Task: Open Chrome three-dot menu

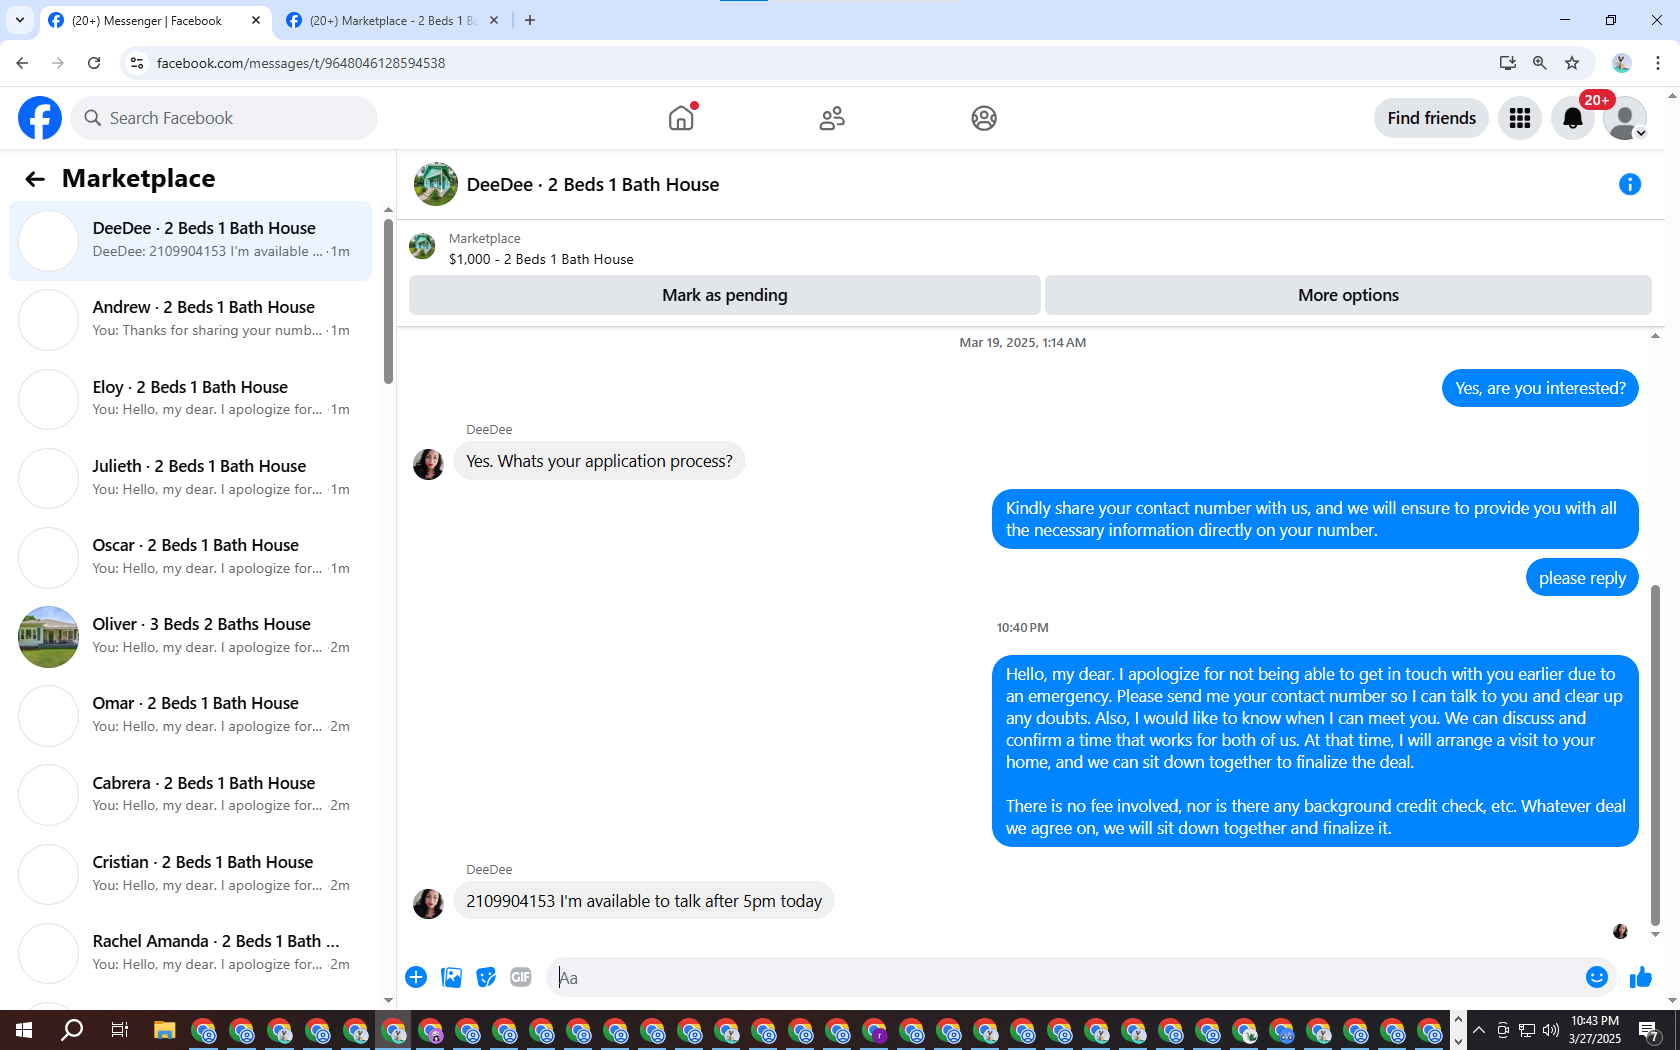Action: coord(1658,63)
